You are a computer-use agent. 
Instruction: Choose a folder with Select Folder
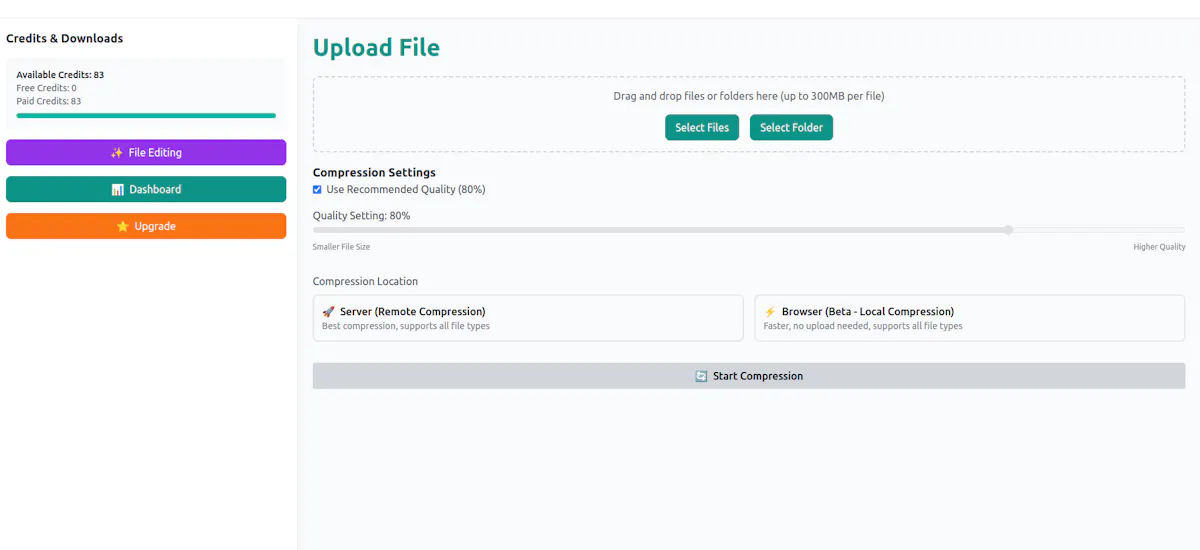click(791, 128)
